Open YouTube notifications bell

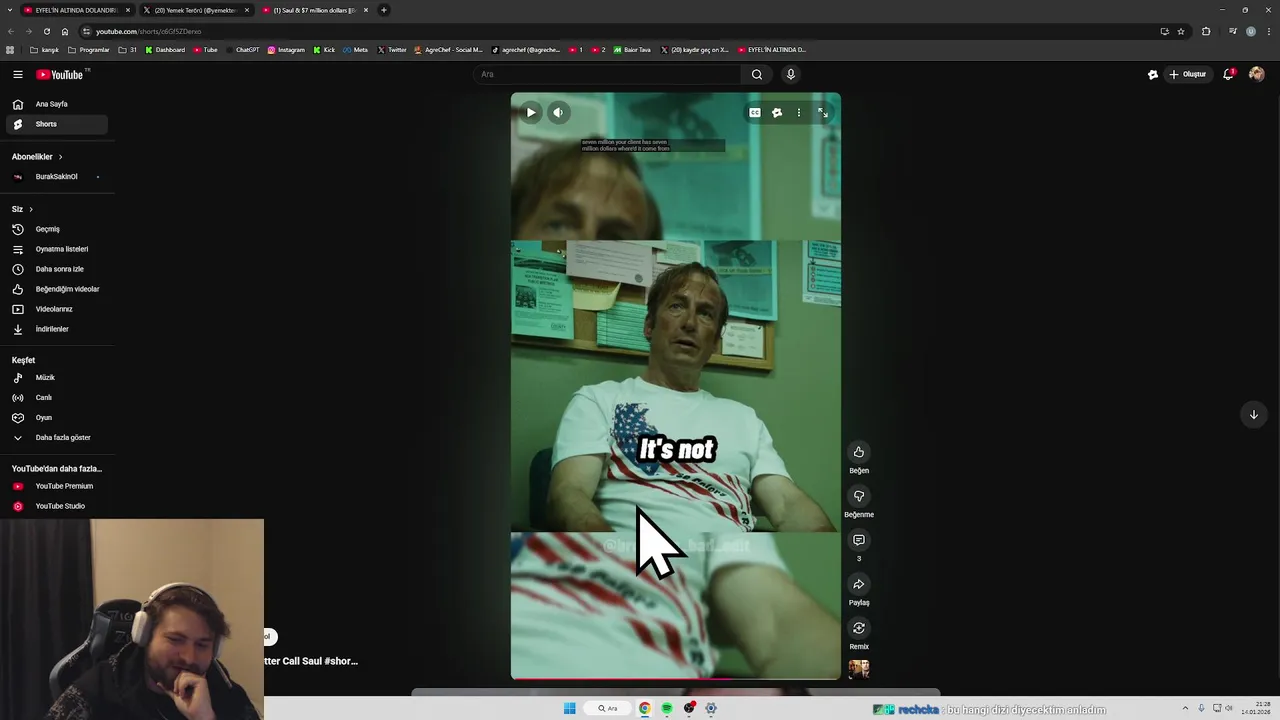coord(1228,74)
